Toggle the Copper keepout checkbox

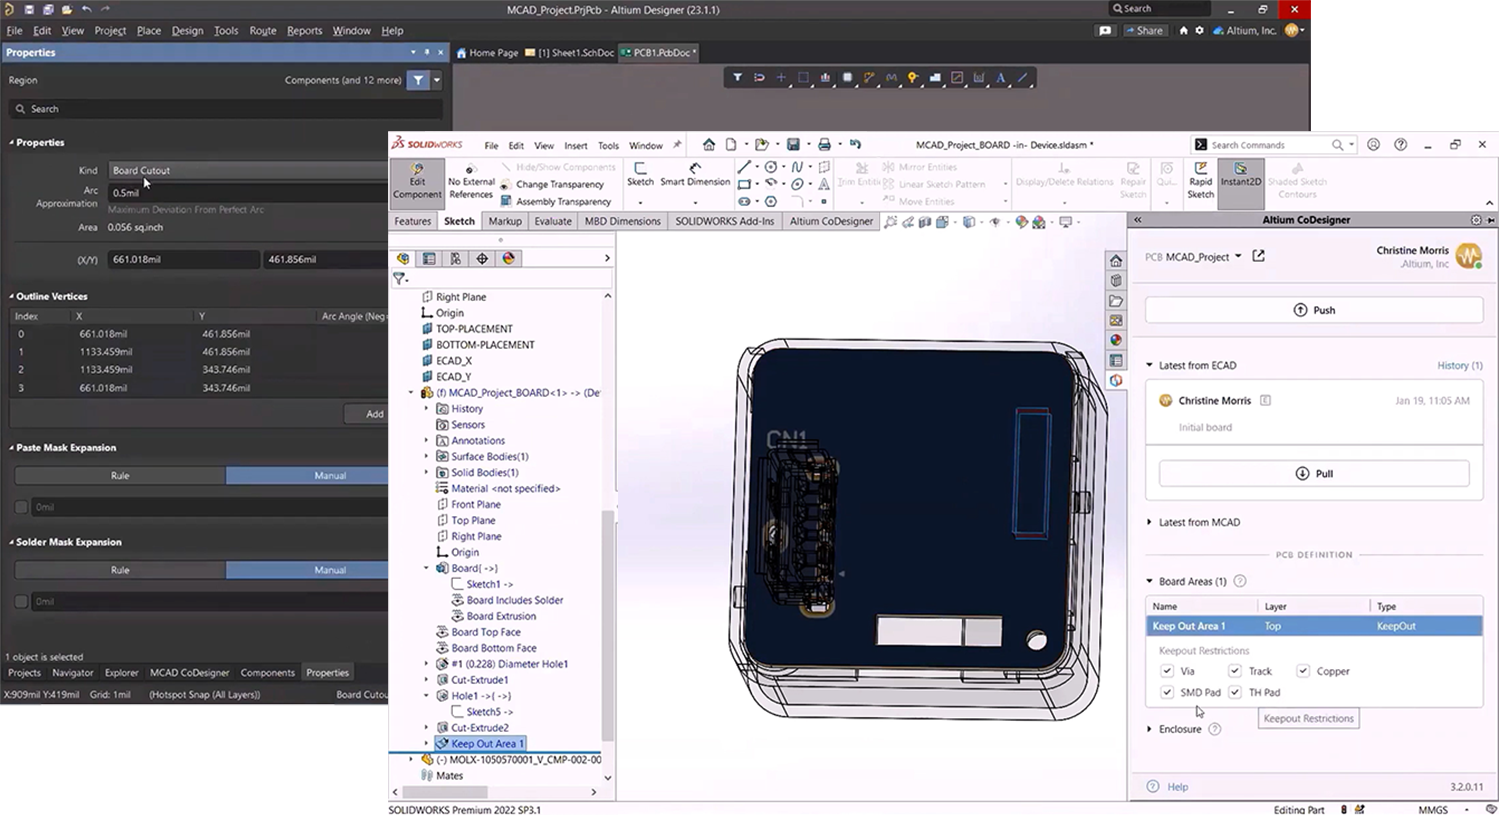click(1303, 671)
